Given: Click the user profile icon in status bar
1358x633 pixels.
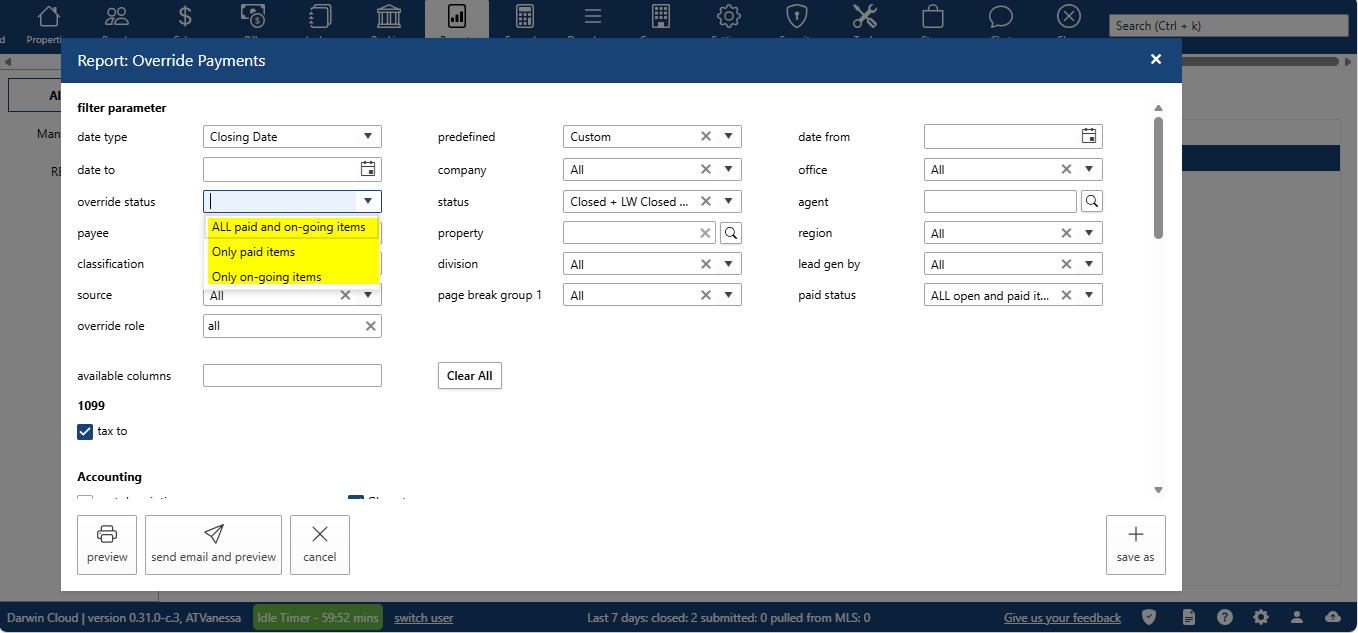Looking at the screenshot, I should (1296, 618).
